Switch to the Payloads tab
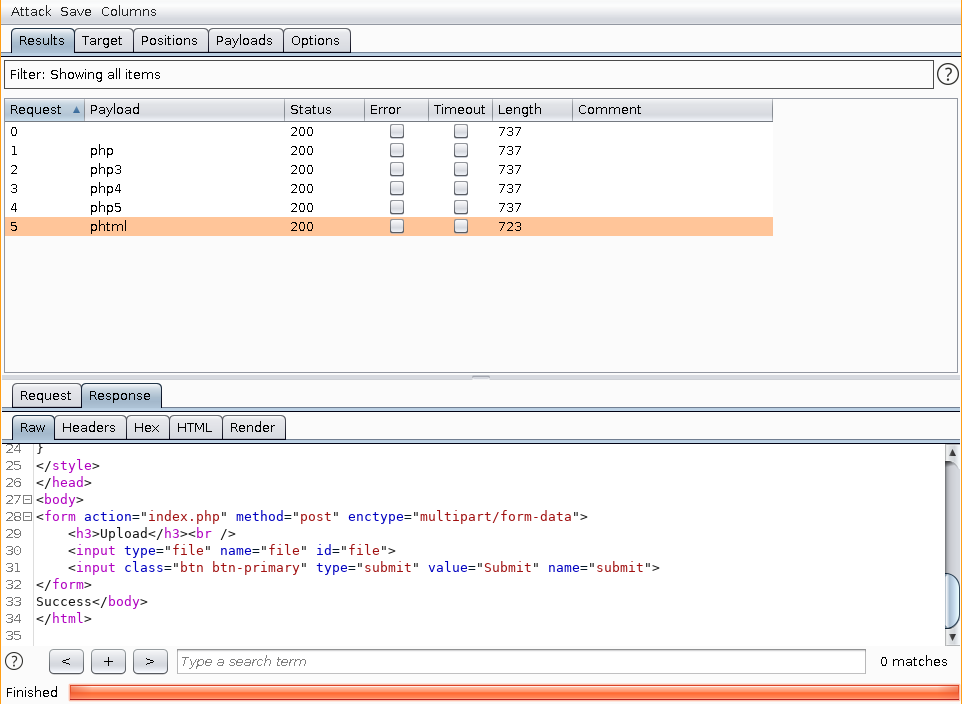 point(244,40)
